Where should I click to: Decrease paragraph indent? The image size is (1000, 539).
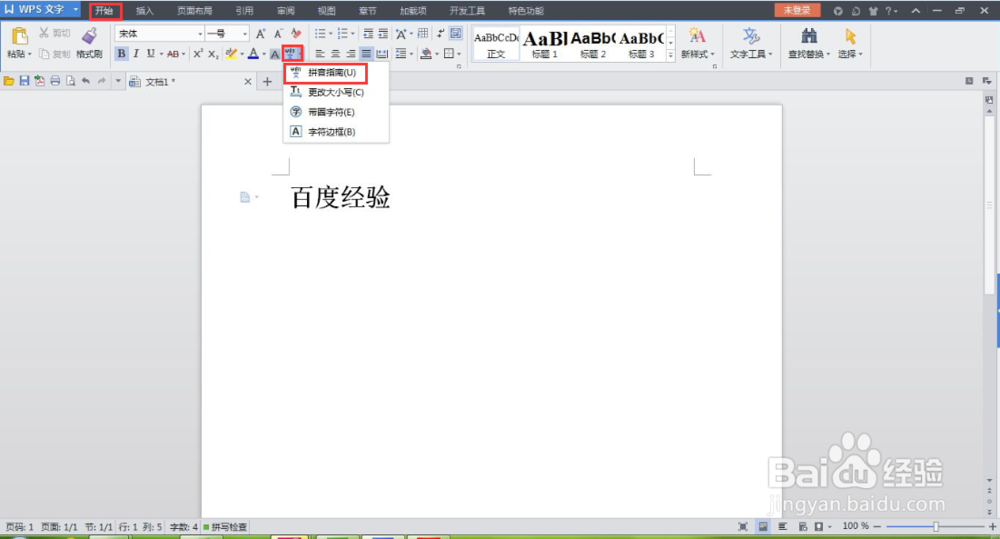pyautogui.click(x=368, y=34)
